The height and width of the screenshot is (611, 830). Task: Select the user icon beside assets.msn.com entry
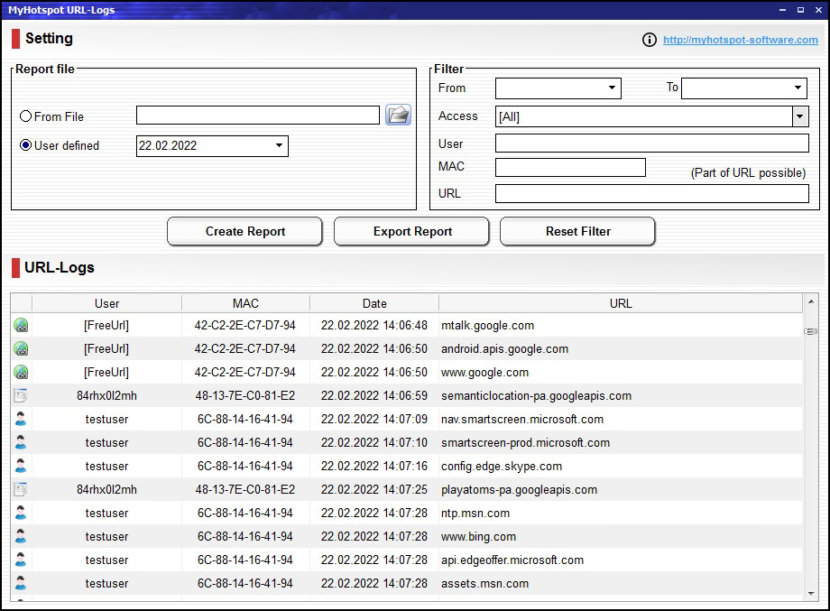[22, 583]
